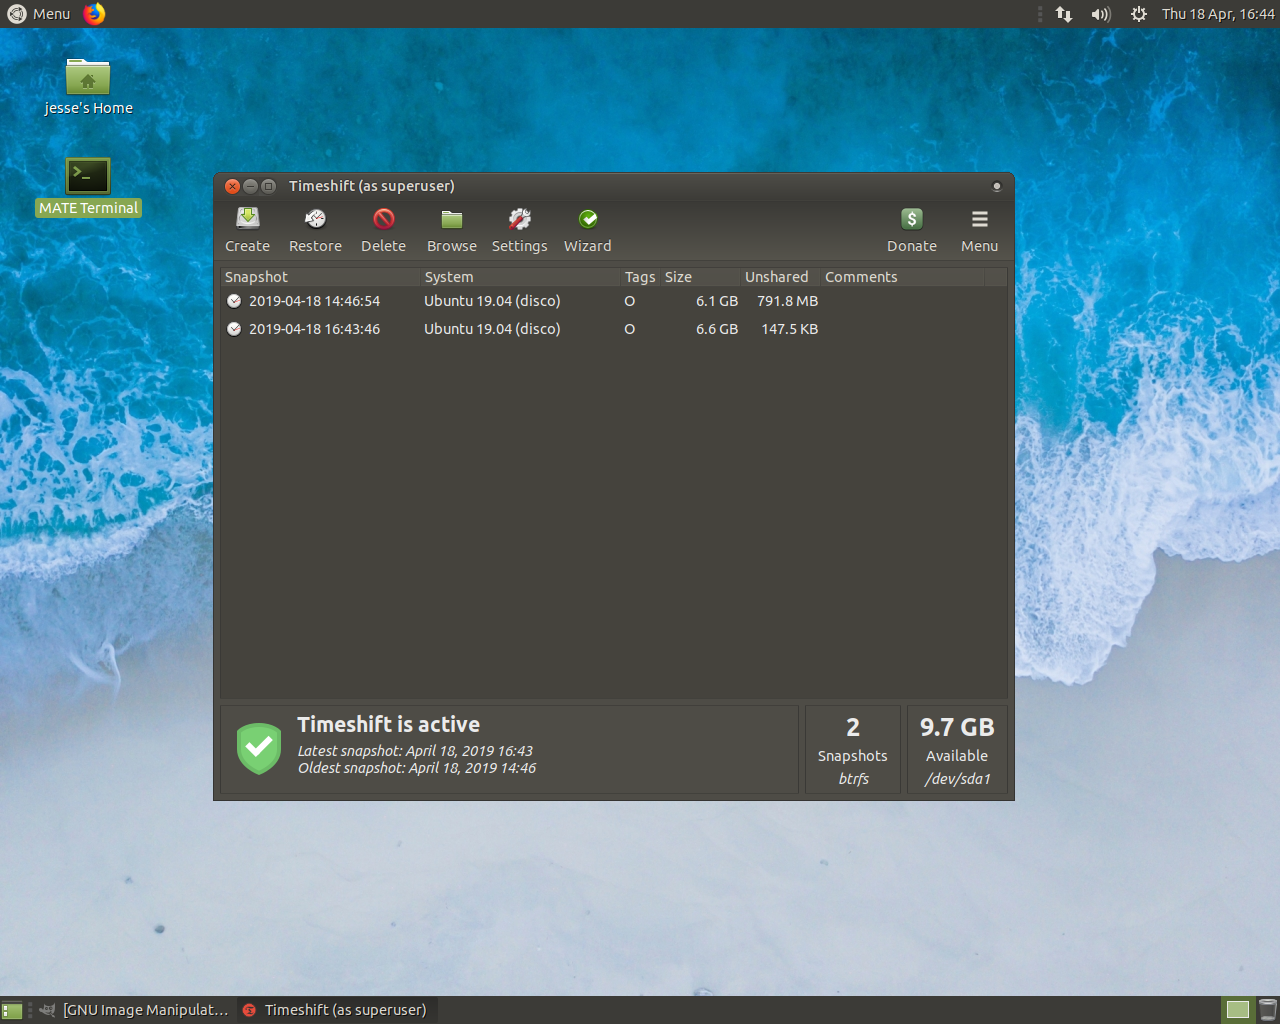Screen dimensions: 1280x1024
Task: Sort by the Size column header
Action: click(700, 277)
